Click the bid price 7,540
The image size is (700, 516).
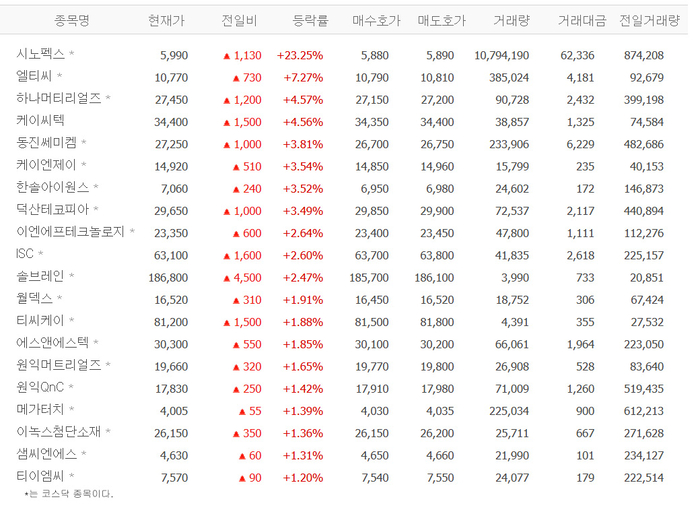(375, 478)
